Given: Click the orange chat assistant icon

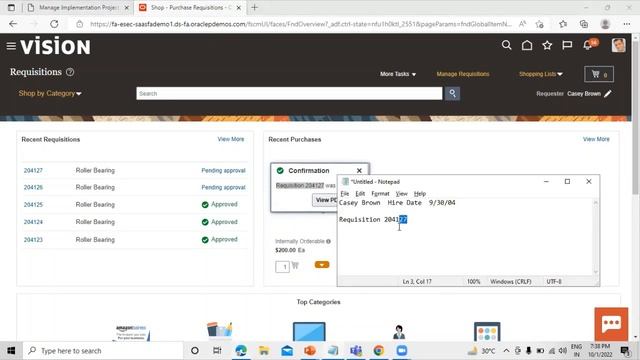Looking at the screenshot, I should click(611, 324).
